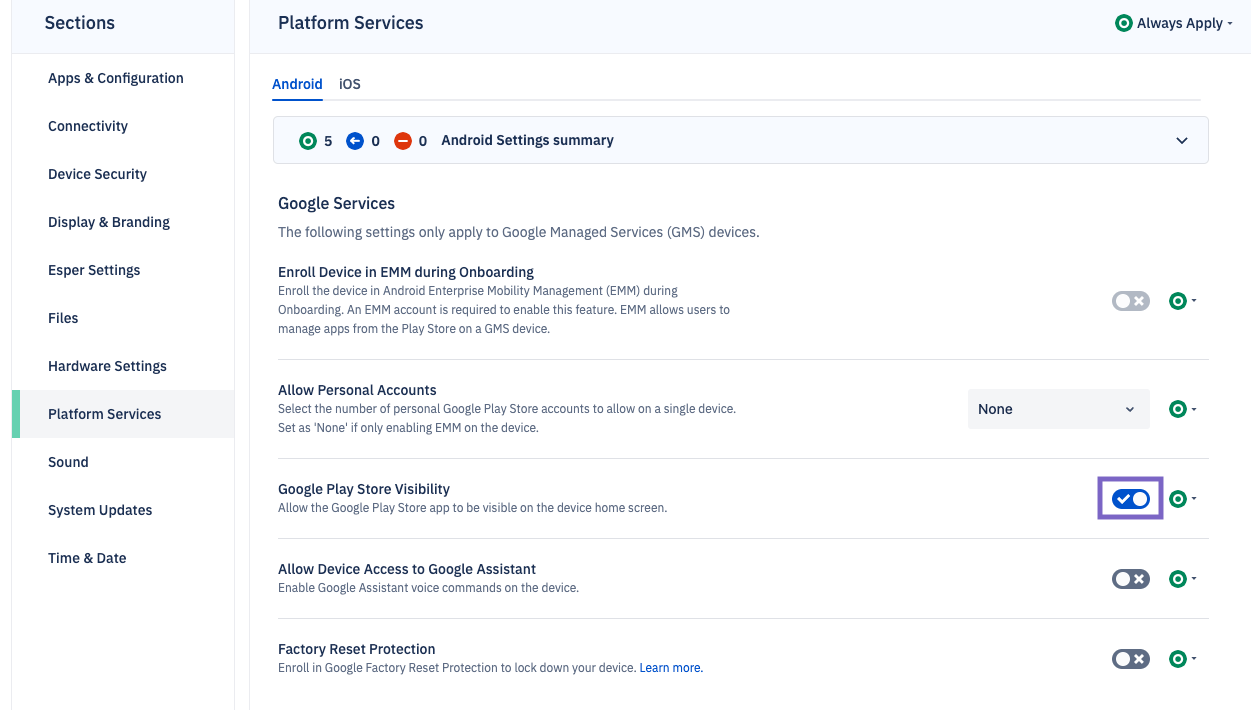This screenshot has height=710, width=1251.
Task: Enable Allow Device Access to Google Assistant
Action: 1130,578
